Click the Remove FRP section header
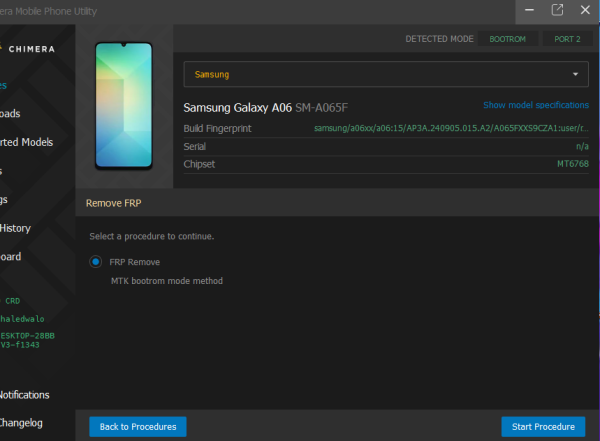600x441 pixels. click(x=113, y=203)
